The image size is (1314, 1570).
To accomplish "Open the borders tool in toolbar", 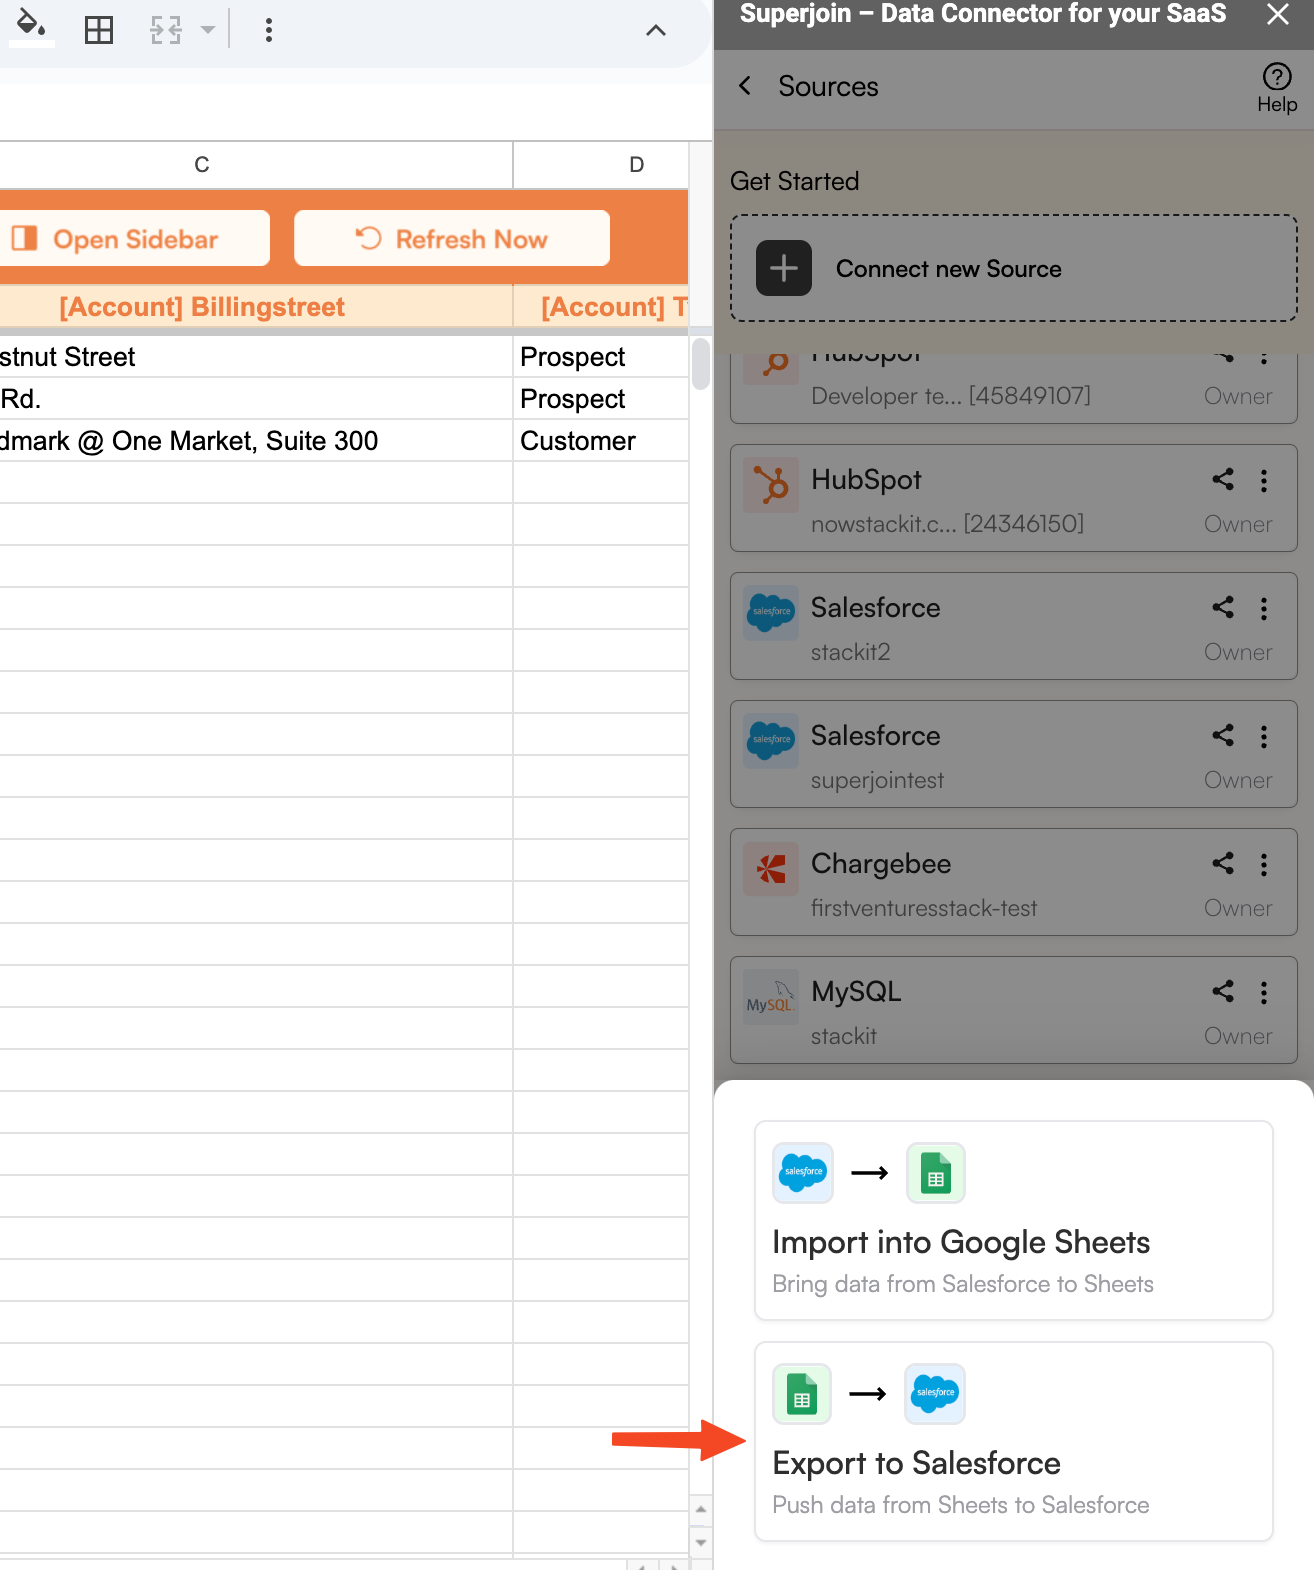I will point(99,30).
